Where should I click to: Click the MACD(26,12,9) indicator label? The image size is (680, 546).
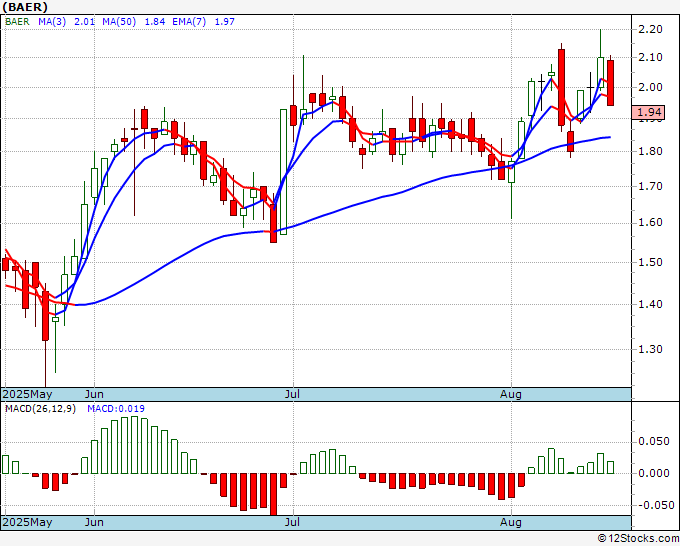click(40, 409)
